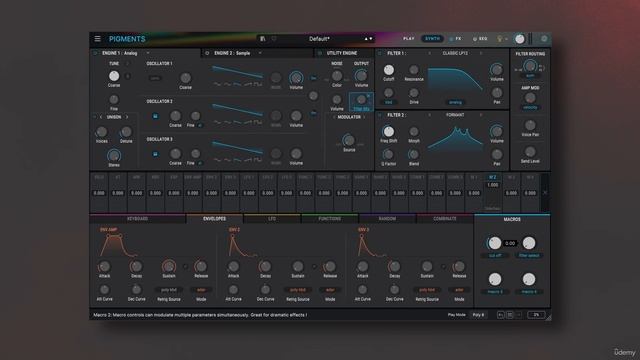This screenshot has width=640, height=360.
Task: Switch to SYNTH view
Action: (x=432, y=39)
